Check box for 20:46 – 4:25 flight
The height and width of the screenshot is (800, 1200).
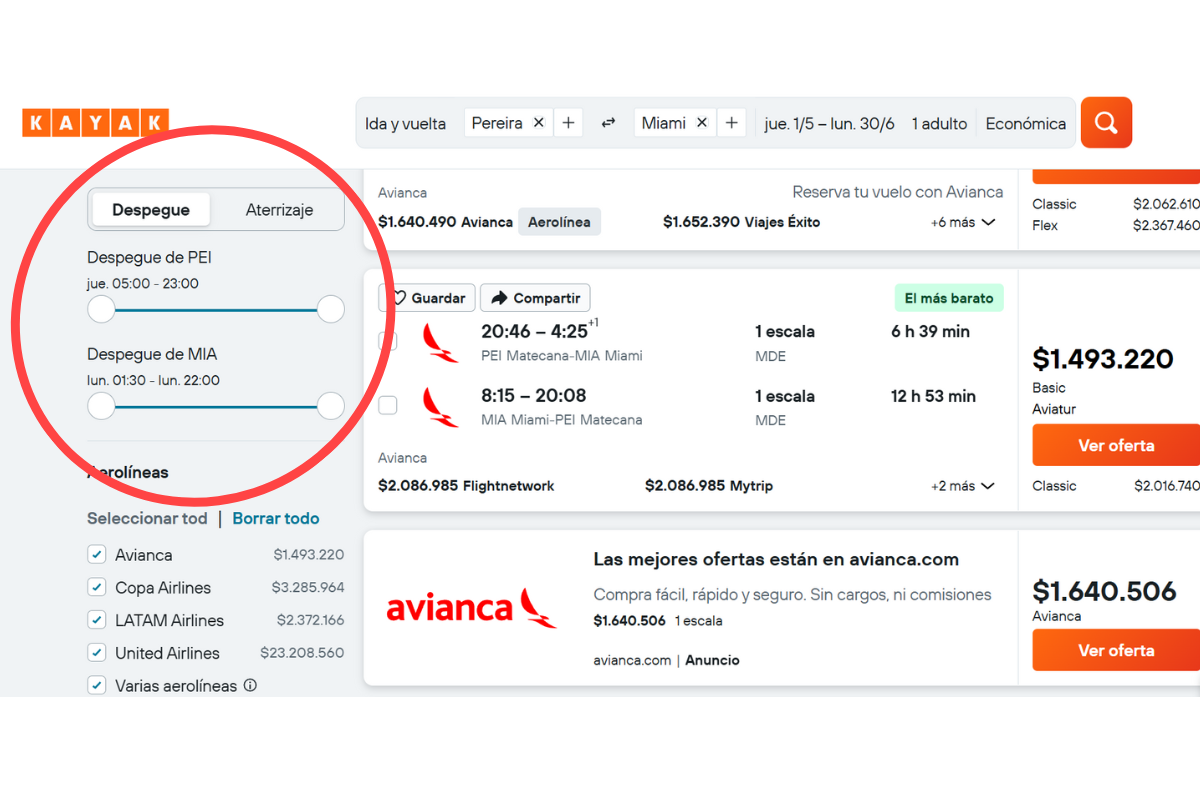[388, 341]
